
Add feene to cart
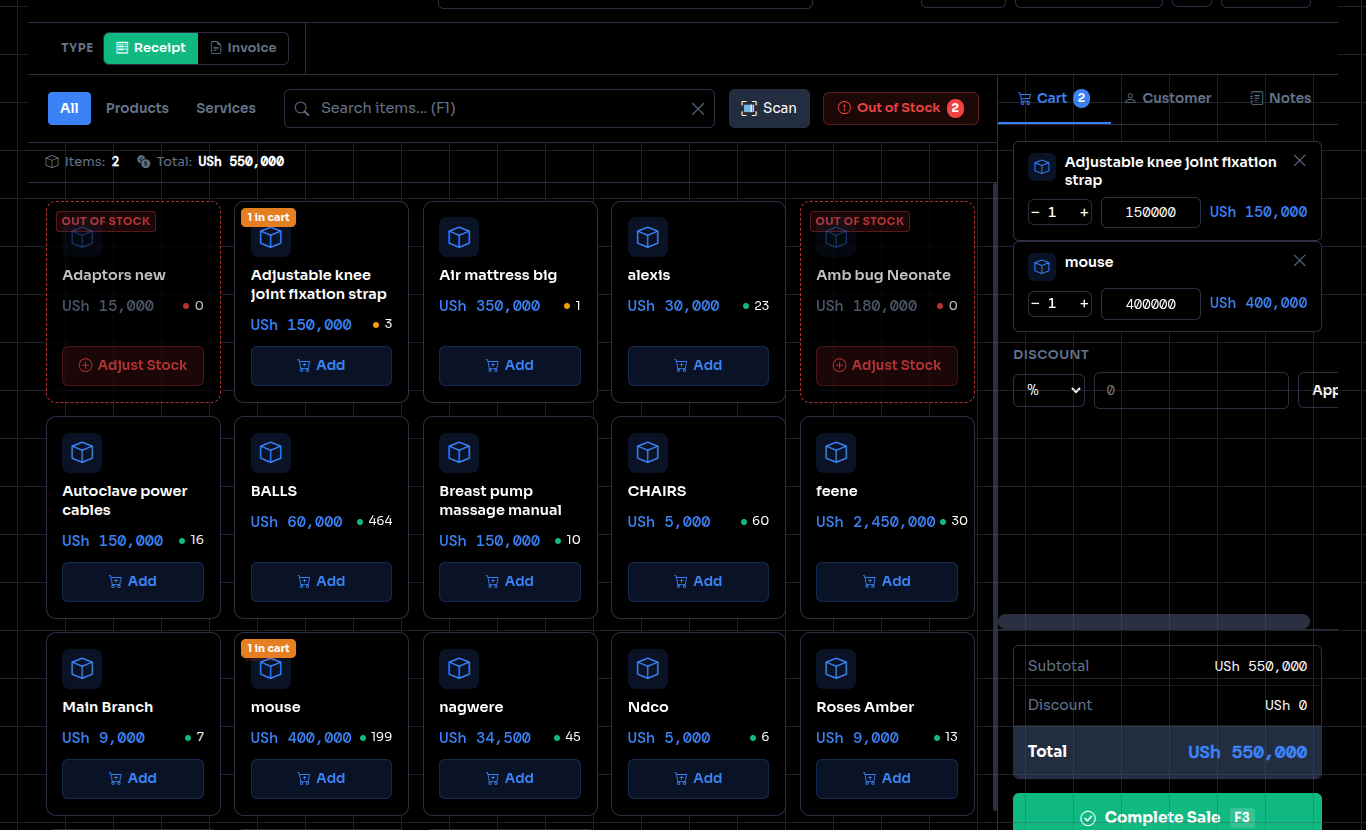point(887,581)
